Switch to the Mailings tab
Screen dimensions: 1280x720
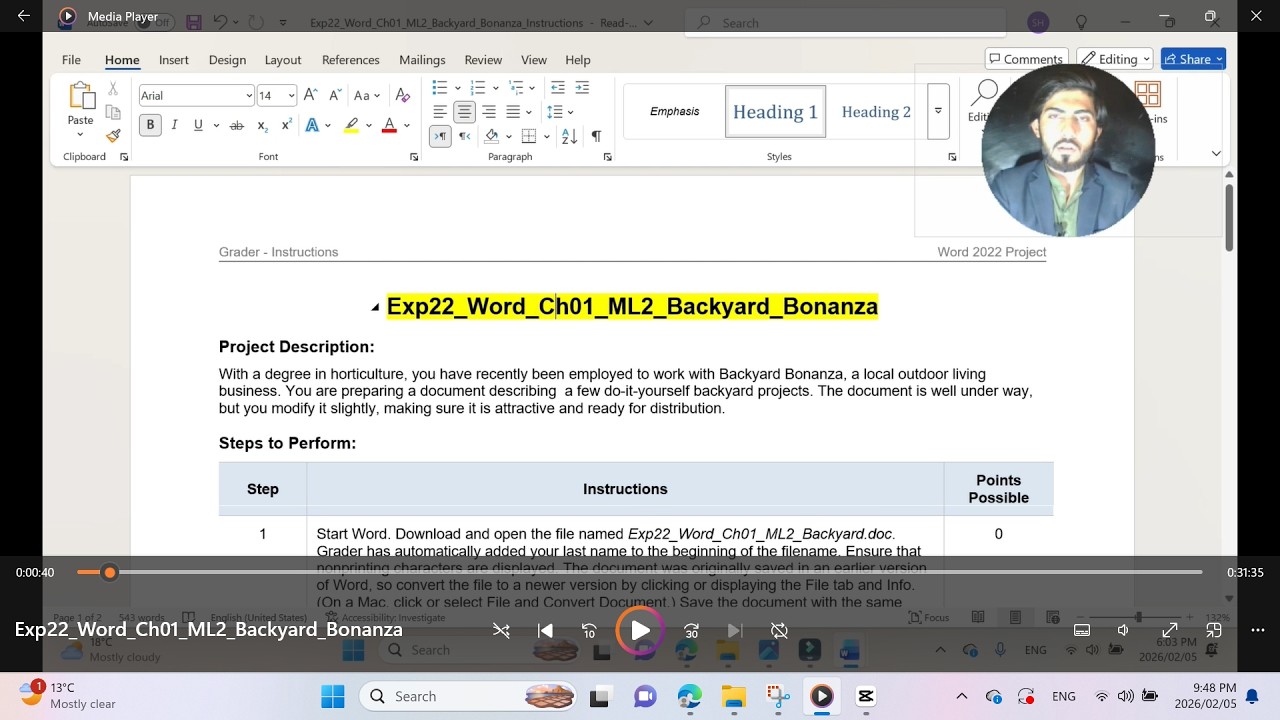coord(422,60)
